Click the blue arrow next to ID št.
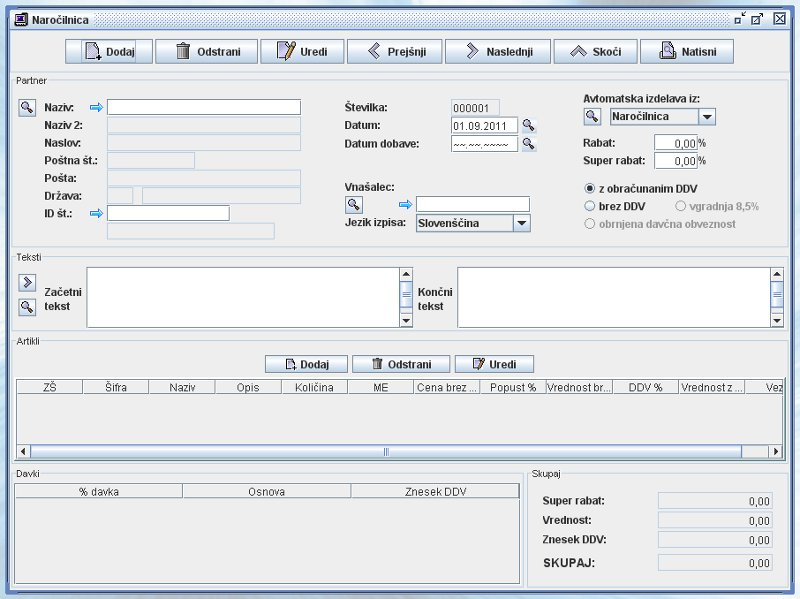Image resolution: width=800 pixels, height=599 pixels. point(96,213)
